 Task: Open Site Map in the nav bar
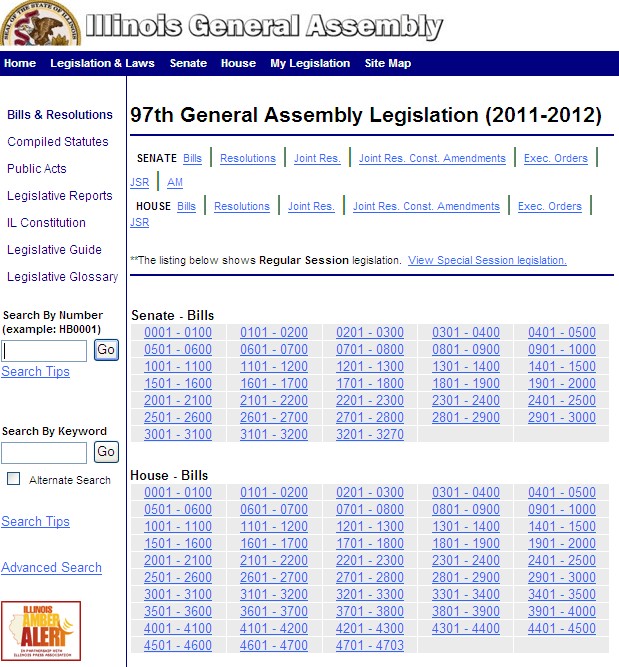388,63
